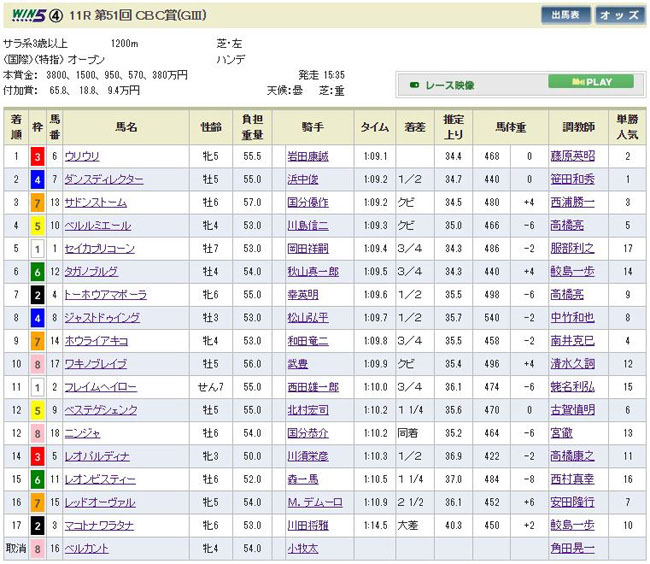Click the レース映像 camera icon
Viewport: 650px width, 564px height.
[414, 86]
